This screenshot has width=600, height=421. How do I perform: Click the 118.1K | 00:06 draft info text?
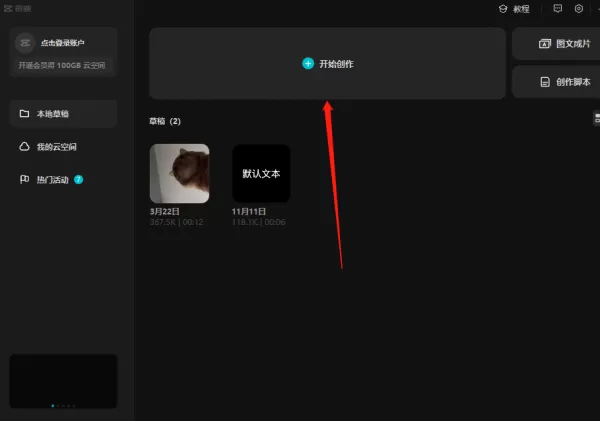click(259, 222)
